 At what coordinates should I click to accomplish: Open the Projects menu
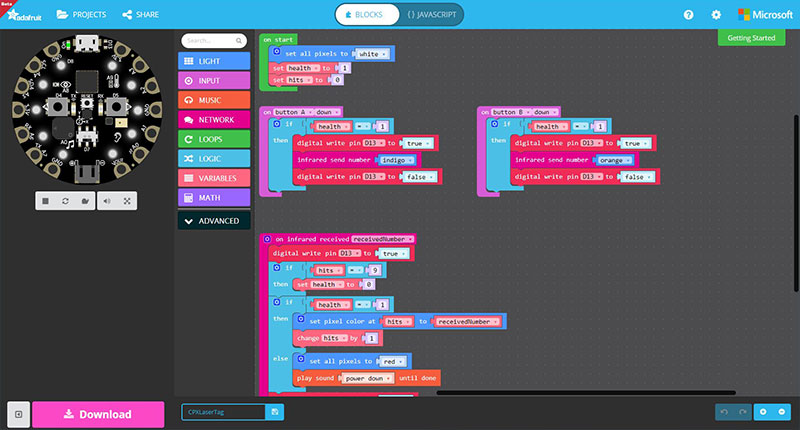click(x=82, y=15)
